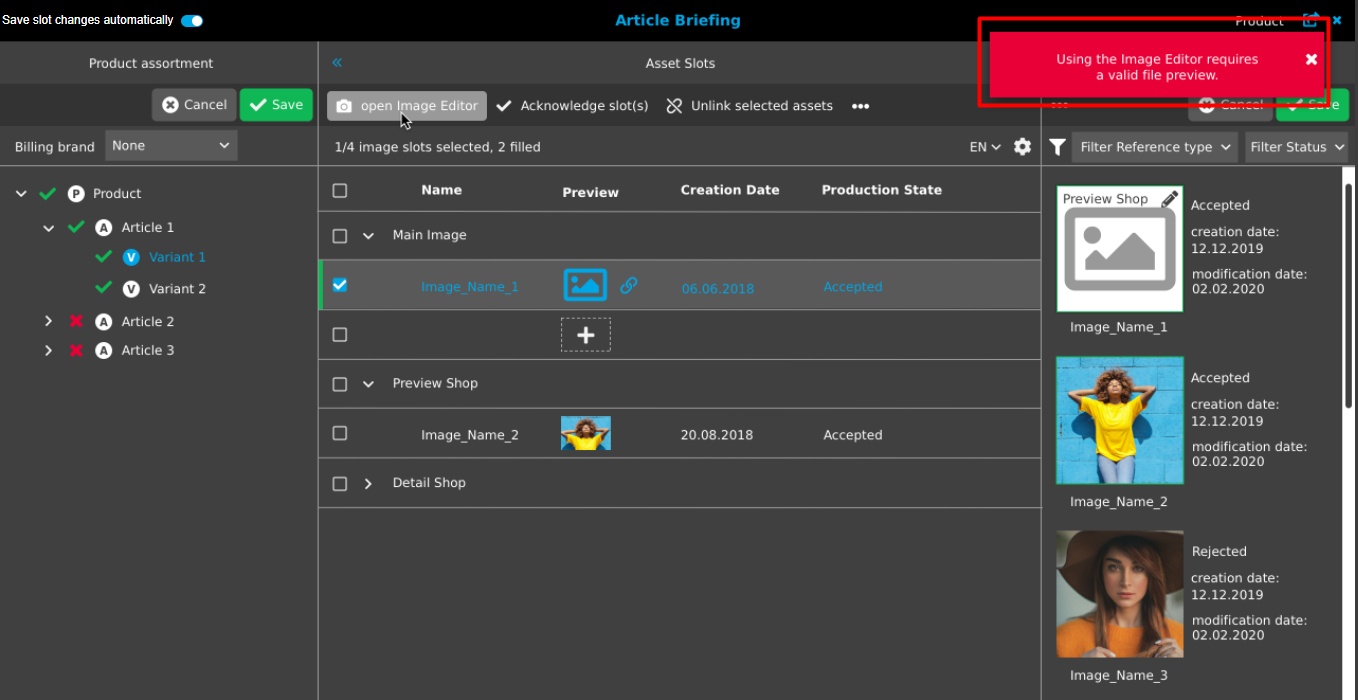
Task: Add a new asset slot with the plus icon
Action: (585, 334)
